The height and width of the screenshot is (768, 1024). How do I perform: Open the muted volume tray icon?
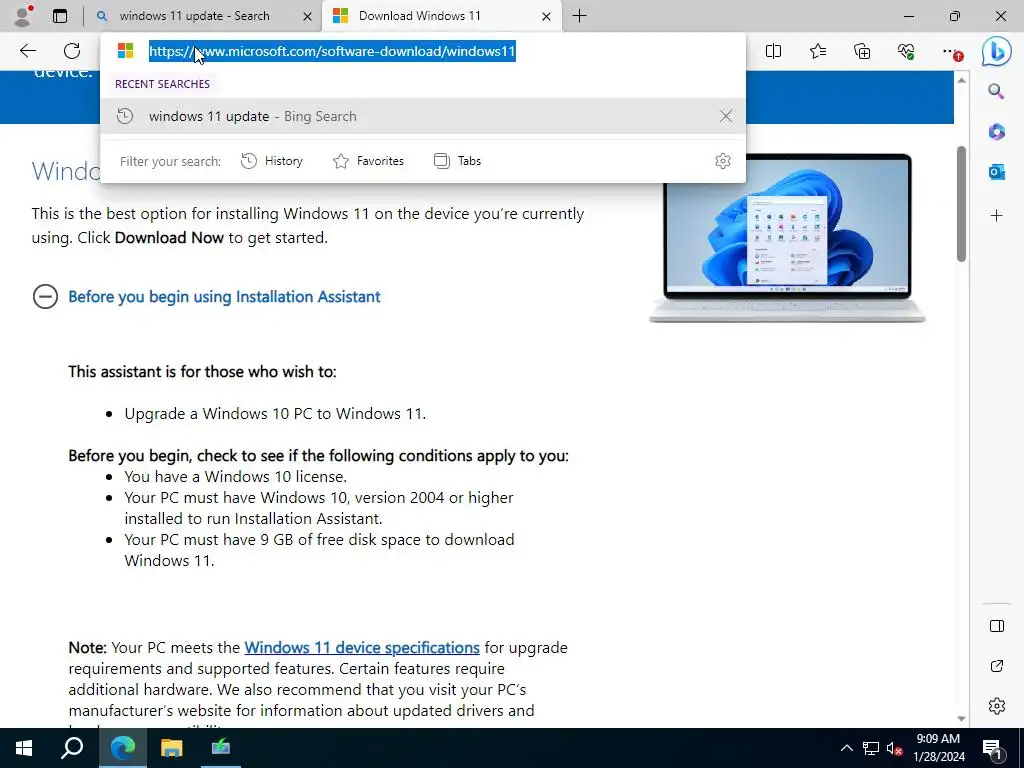(x=895, y=748)
